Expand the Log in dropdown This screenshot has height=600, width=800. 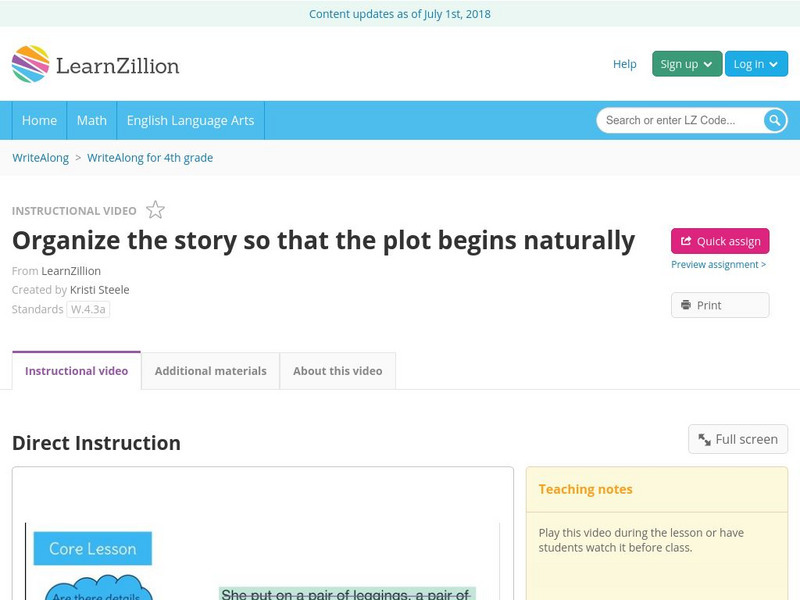pyautogui.click(x=756, y=64)
